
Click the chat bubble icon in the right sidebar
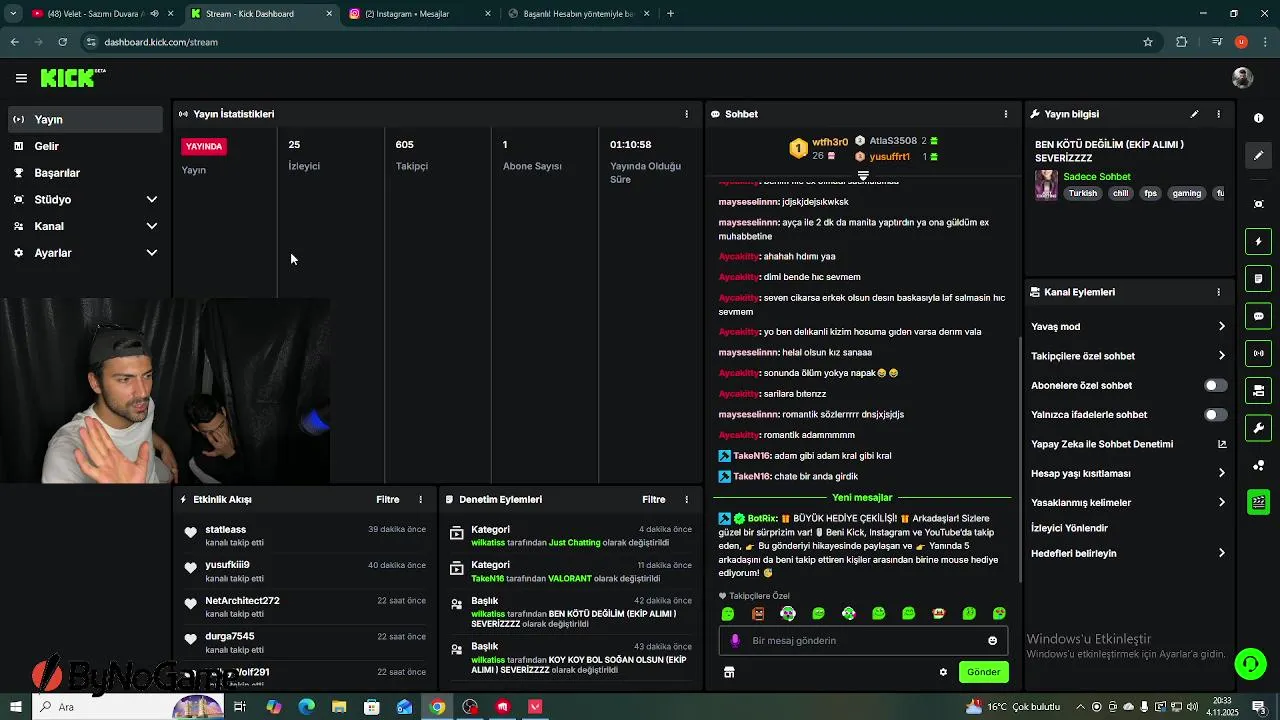[x=1258, y=316]
